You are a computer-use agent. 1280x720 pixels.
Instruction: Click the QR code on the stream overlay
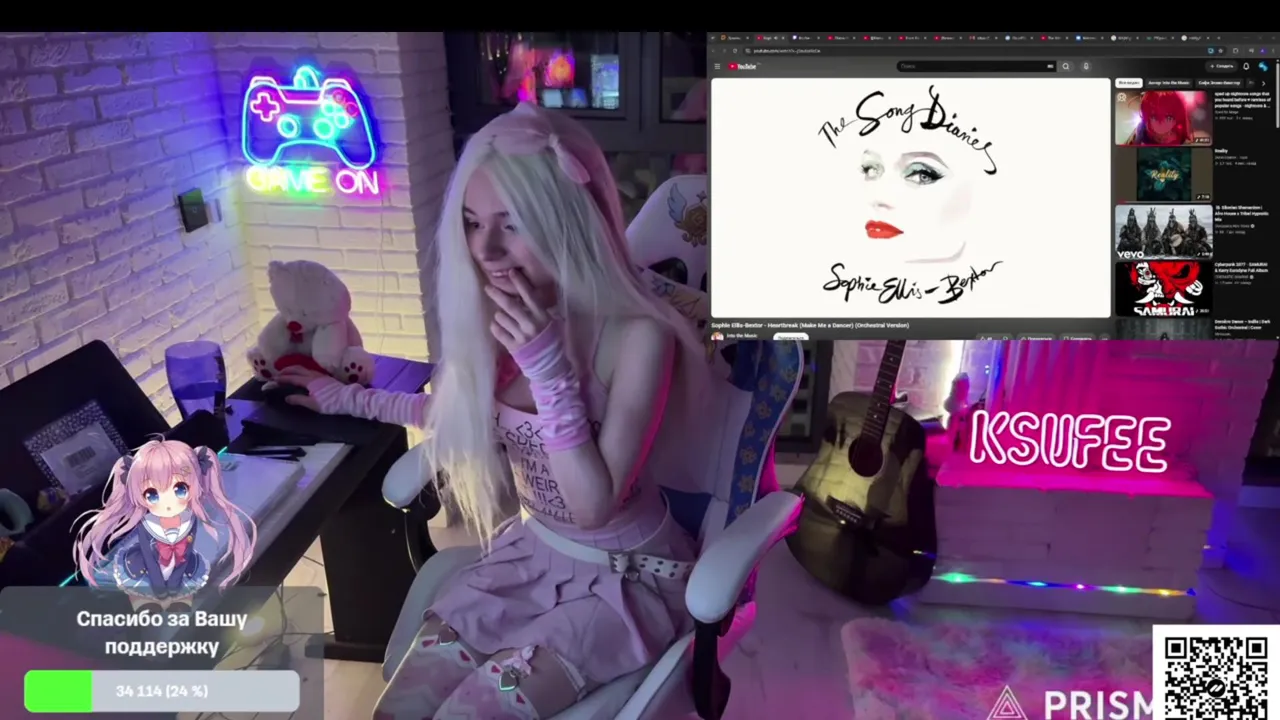click(1216, 673)
